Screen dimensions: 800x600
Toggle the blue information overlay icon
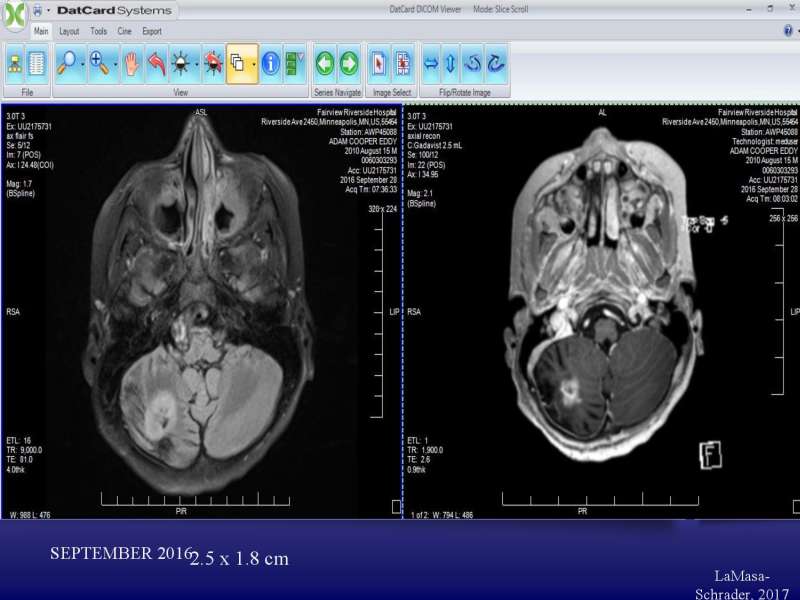point(270,64)
